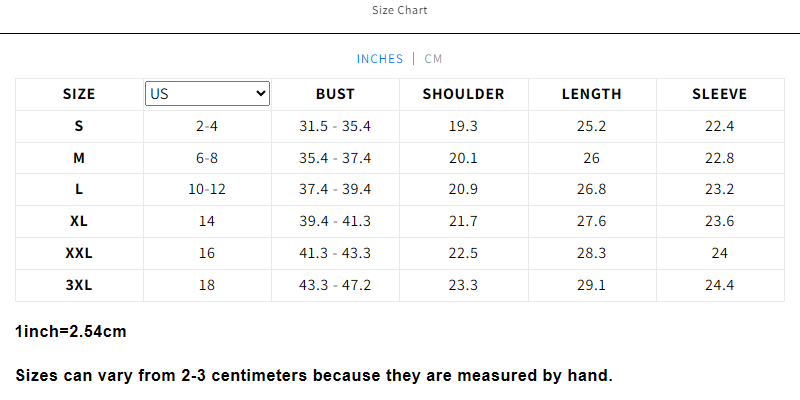The height and width of the screenshot is (400, 800).
Task: Select the S size row label
Action: click(79, 126)
